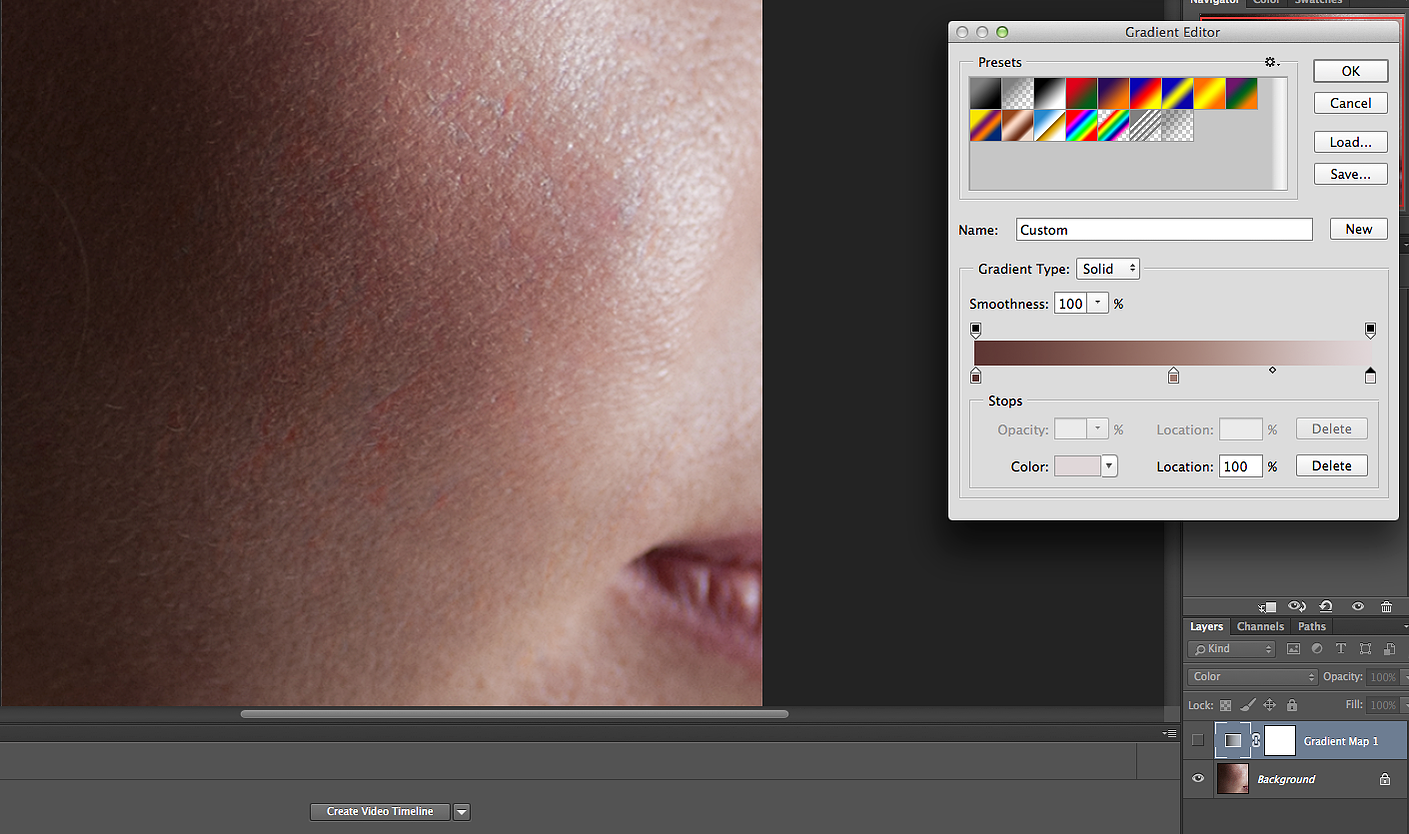Image resolution: width=1409 pixels, height=834 pixels.
Task: Switch to the Layers tab
Action: pos(1206,627)
